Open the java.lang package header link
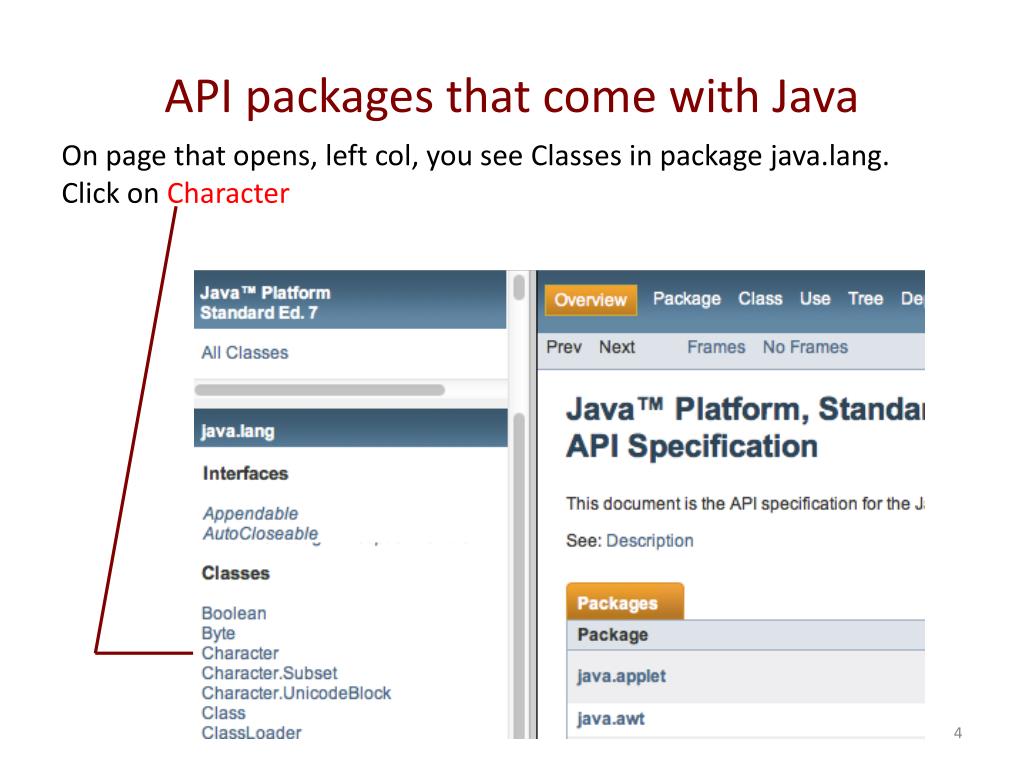Image resolution: width=1024 pixels, height=768 pixels. point(238,432)
